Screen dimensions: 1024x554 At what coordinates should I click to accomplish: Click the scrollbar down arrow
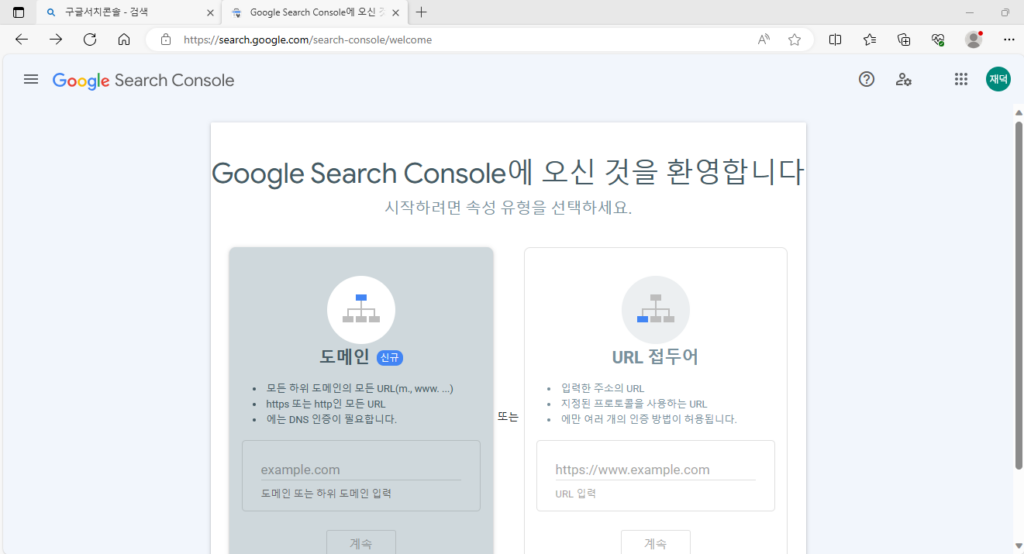1018,546
